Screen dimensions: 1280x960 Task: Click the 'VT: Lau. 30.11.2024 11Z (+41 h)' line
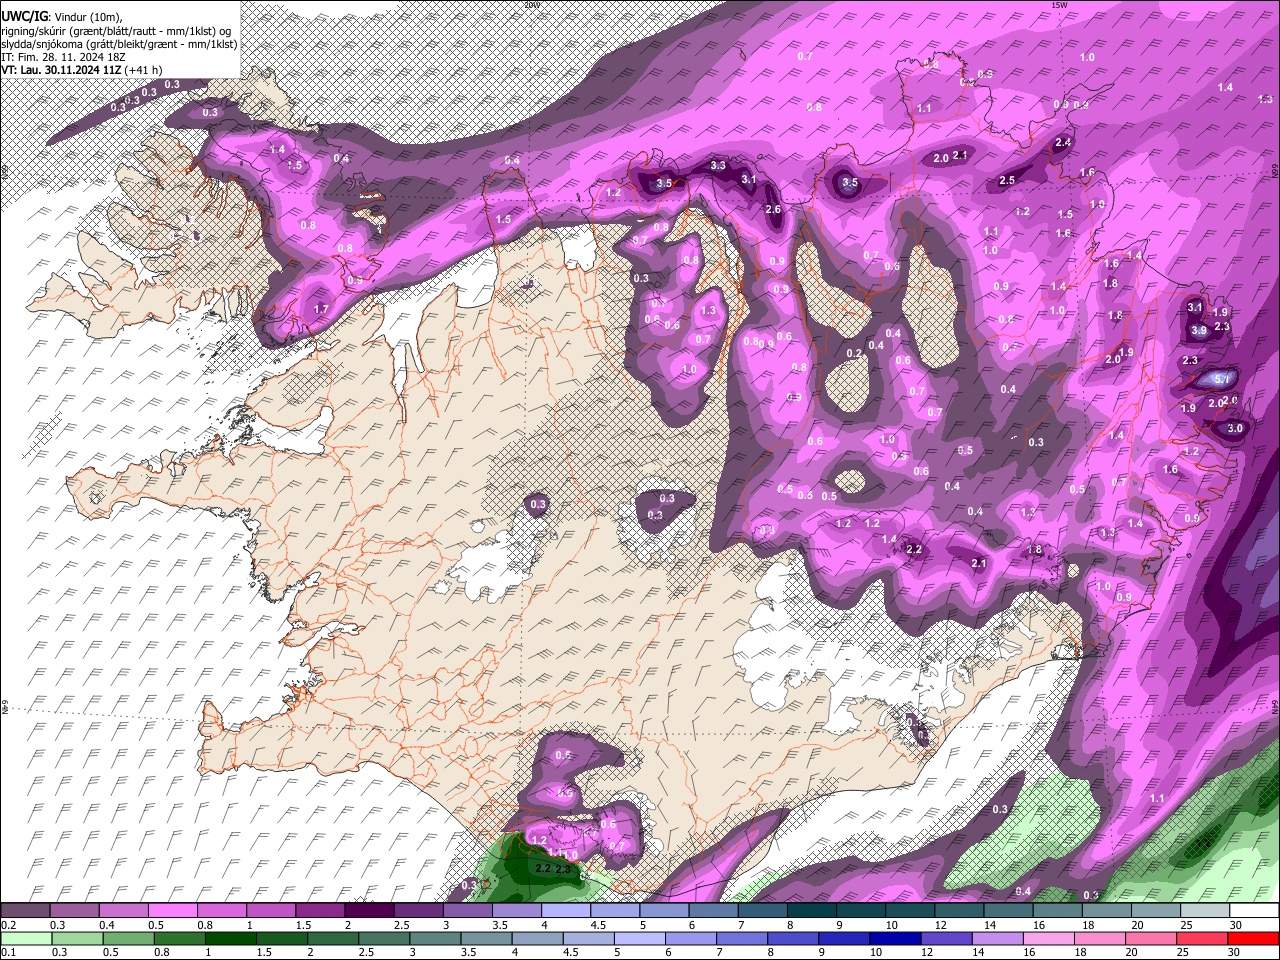[82, 70]
